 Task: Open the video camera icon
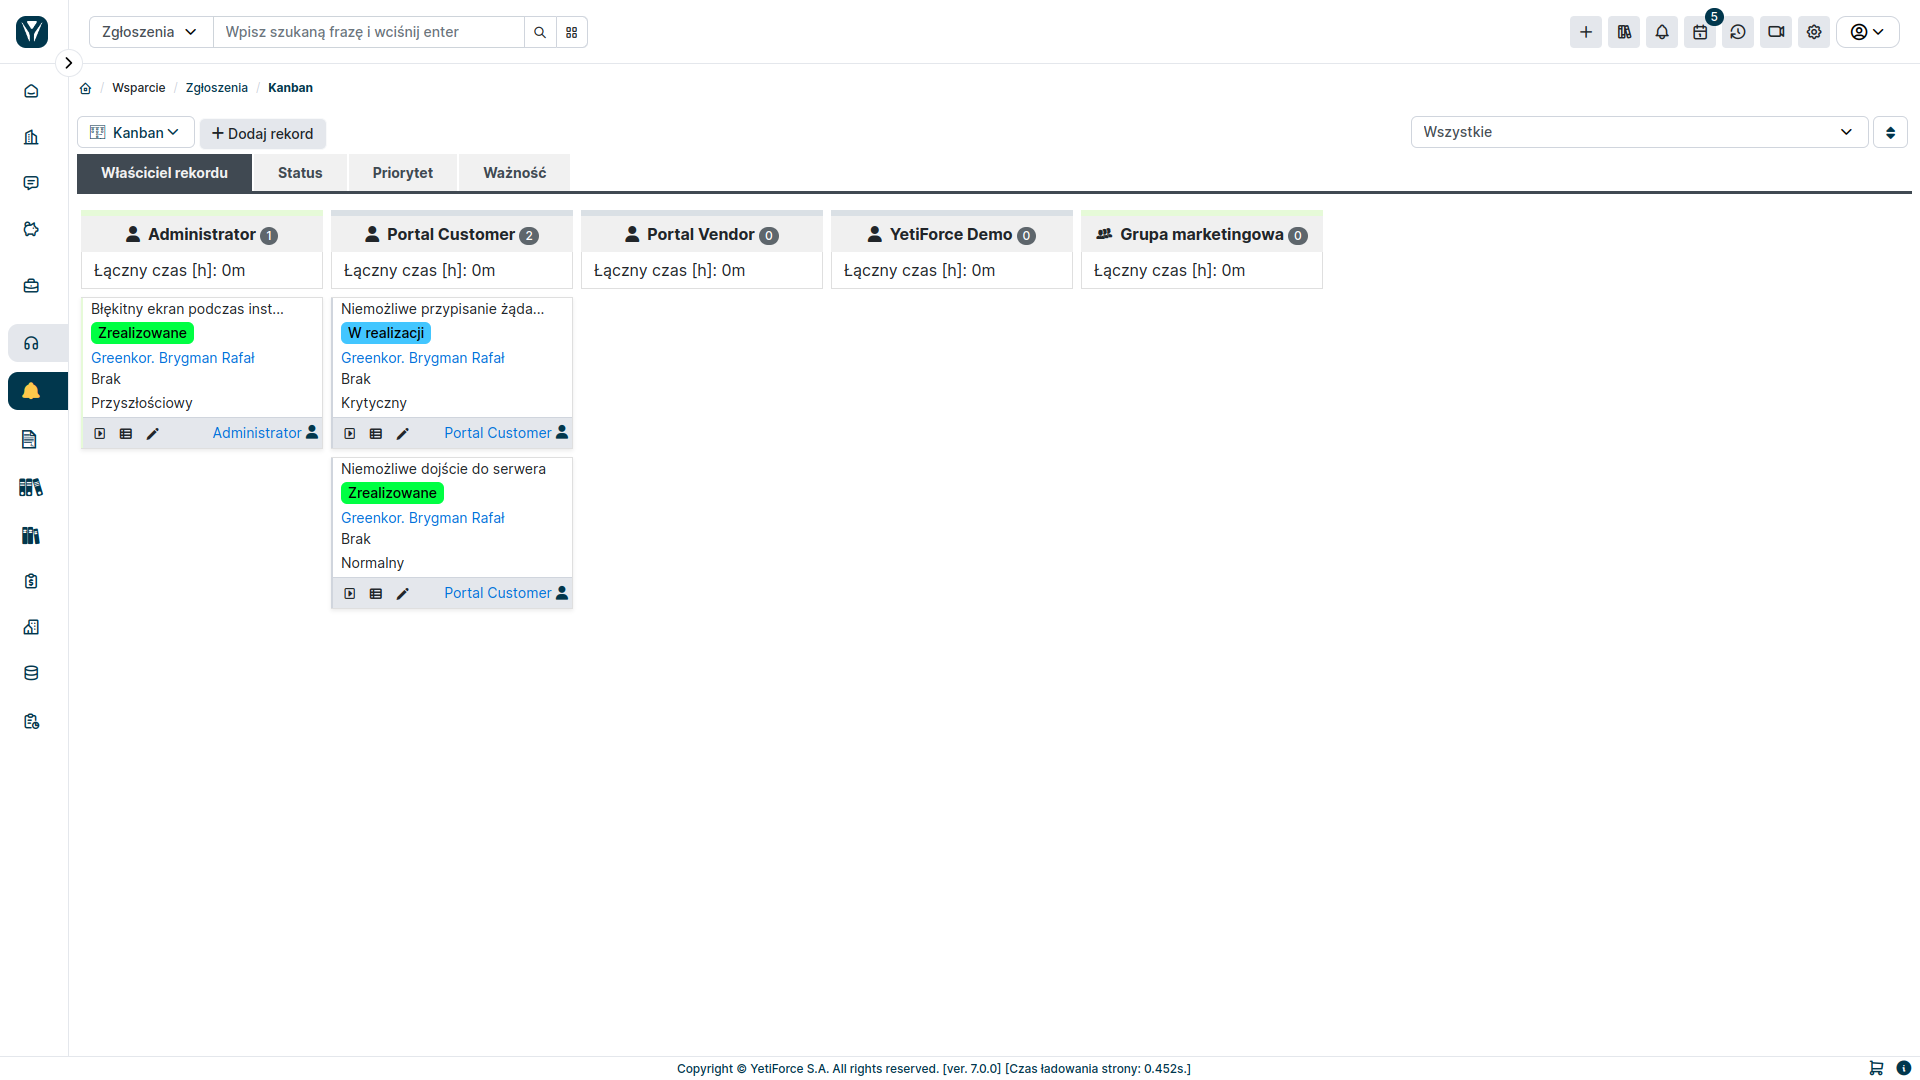pyautogui.click(x=1776, y=32)
